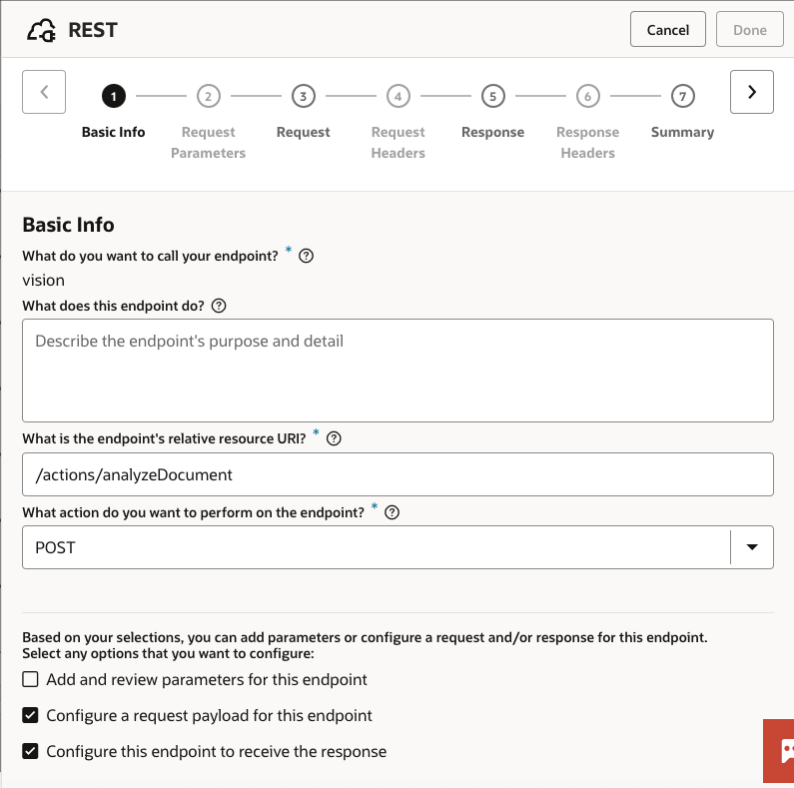Show help for endpoint action question

(x=392, y=512)
